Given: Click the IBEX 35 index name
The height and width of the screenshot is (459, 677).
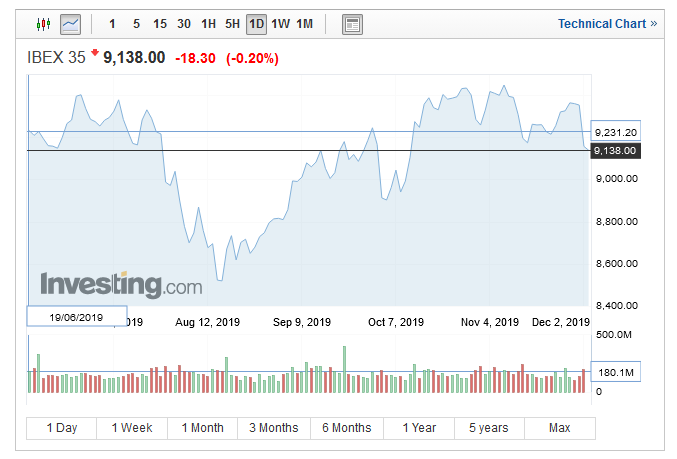Looking at the screenshot, I should tap(56, 57).
